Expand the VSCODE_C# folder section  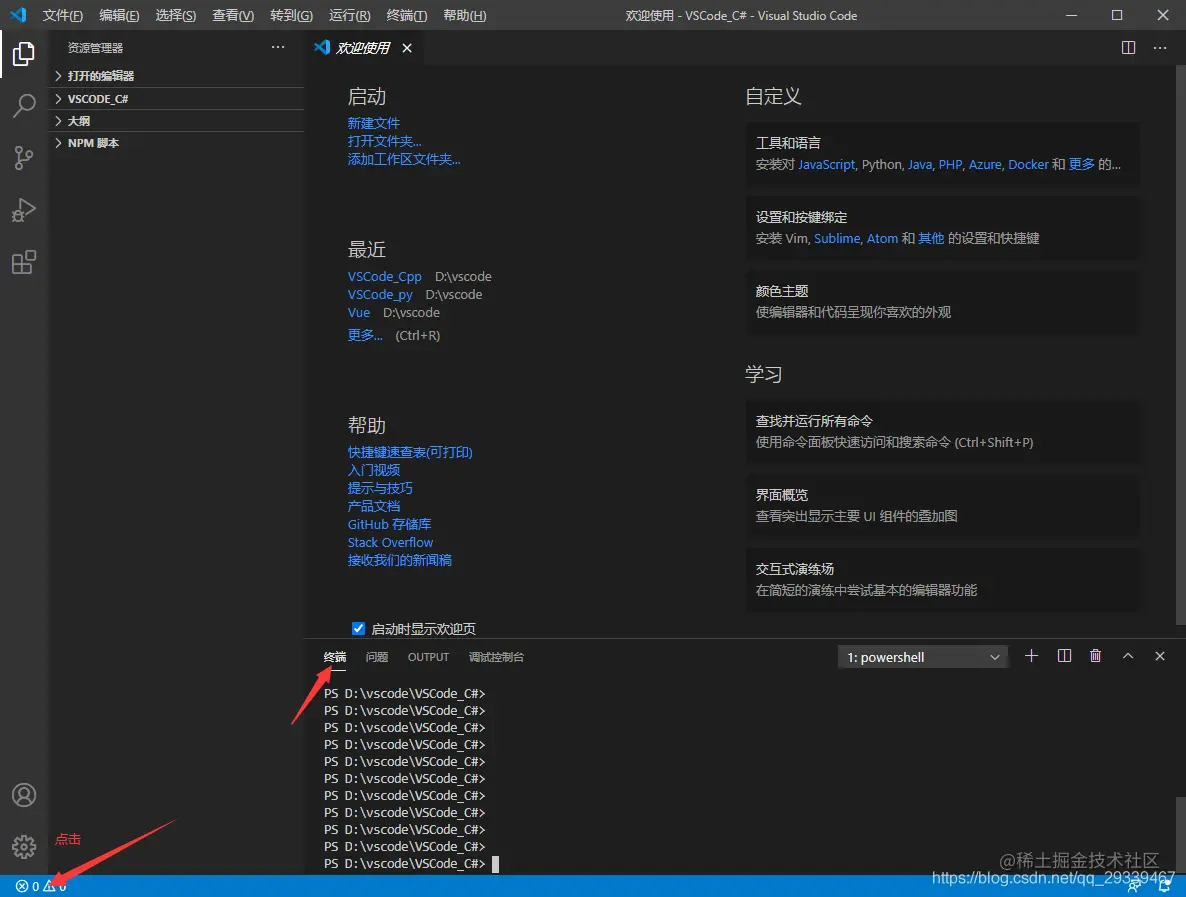tap(176, 99)
